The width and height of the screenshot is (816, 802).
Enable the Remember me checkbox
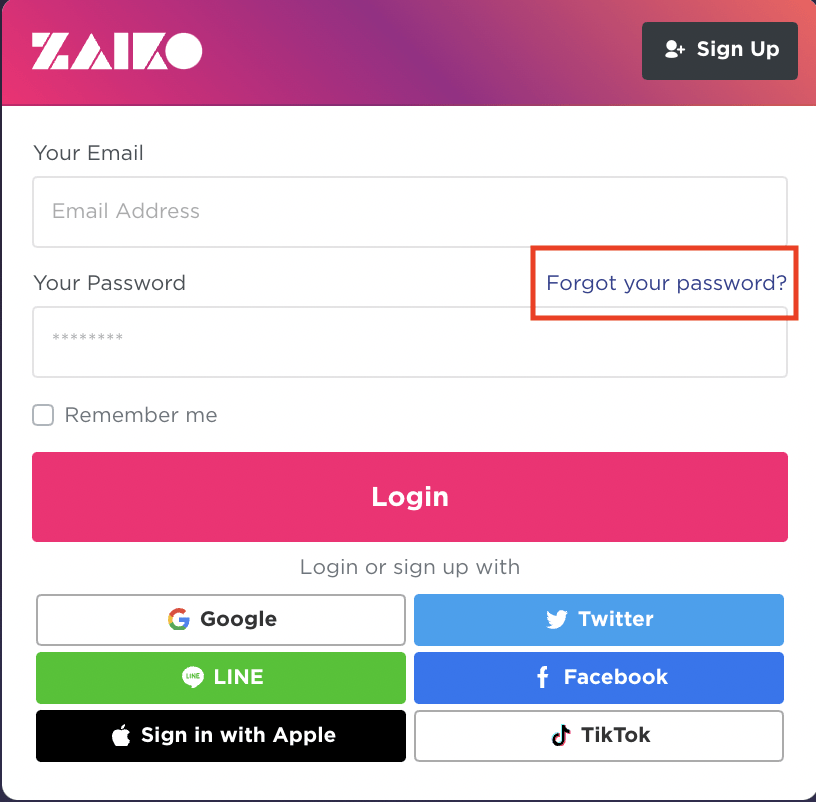[43, 415]
